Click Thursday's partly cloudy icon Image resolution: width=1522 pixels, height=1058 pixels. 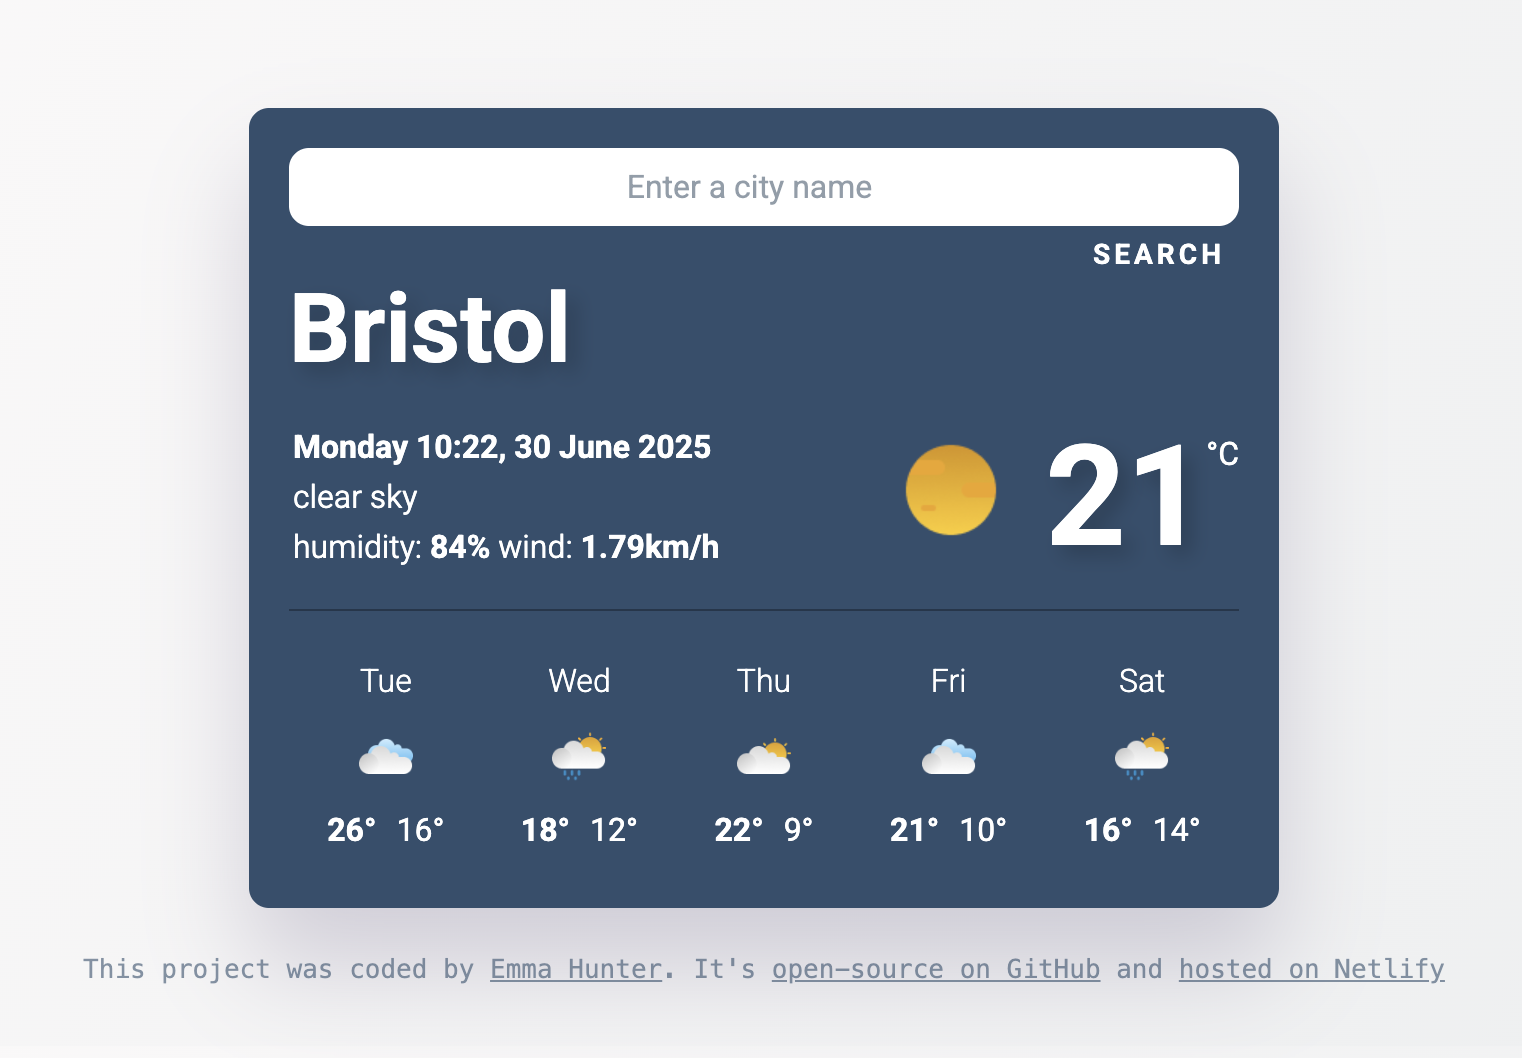pyautogui.click(x=764, y=756)
